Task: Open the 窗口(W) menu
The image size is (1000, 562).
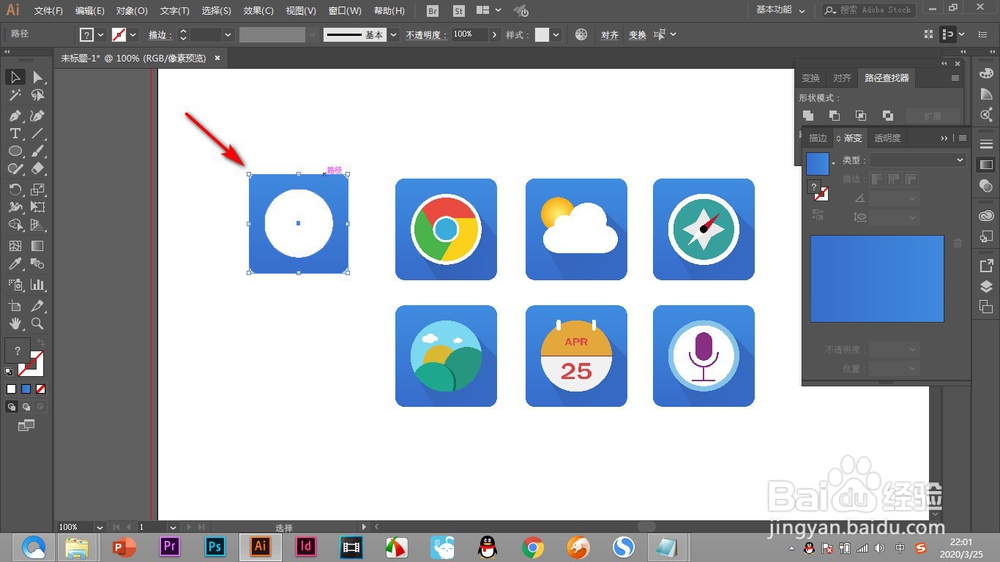Action: (344, 11)
